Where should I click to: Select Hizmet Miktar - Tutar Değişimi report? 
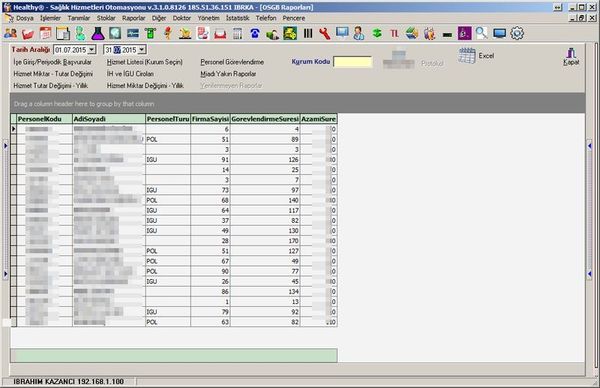pyautogui.click(x=53, y=74)
